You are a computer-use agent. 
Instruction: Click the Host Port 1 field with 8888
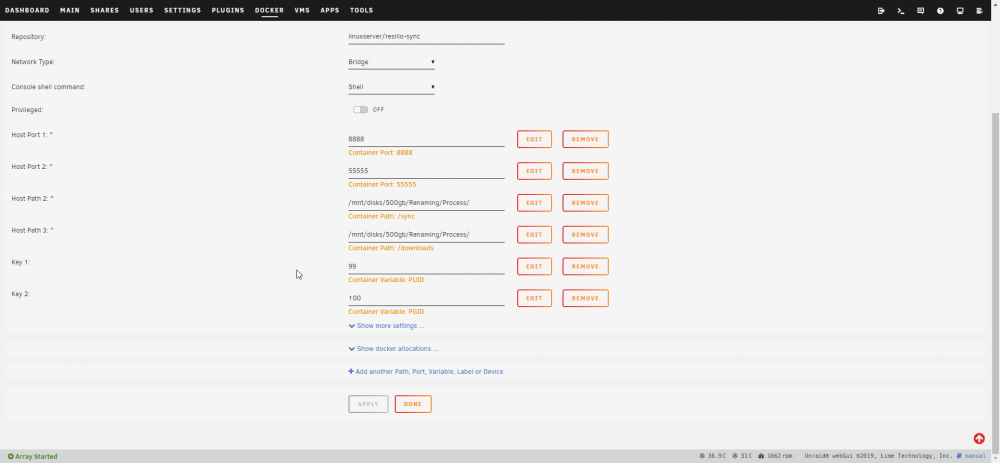click(426, 139)
